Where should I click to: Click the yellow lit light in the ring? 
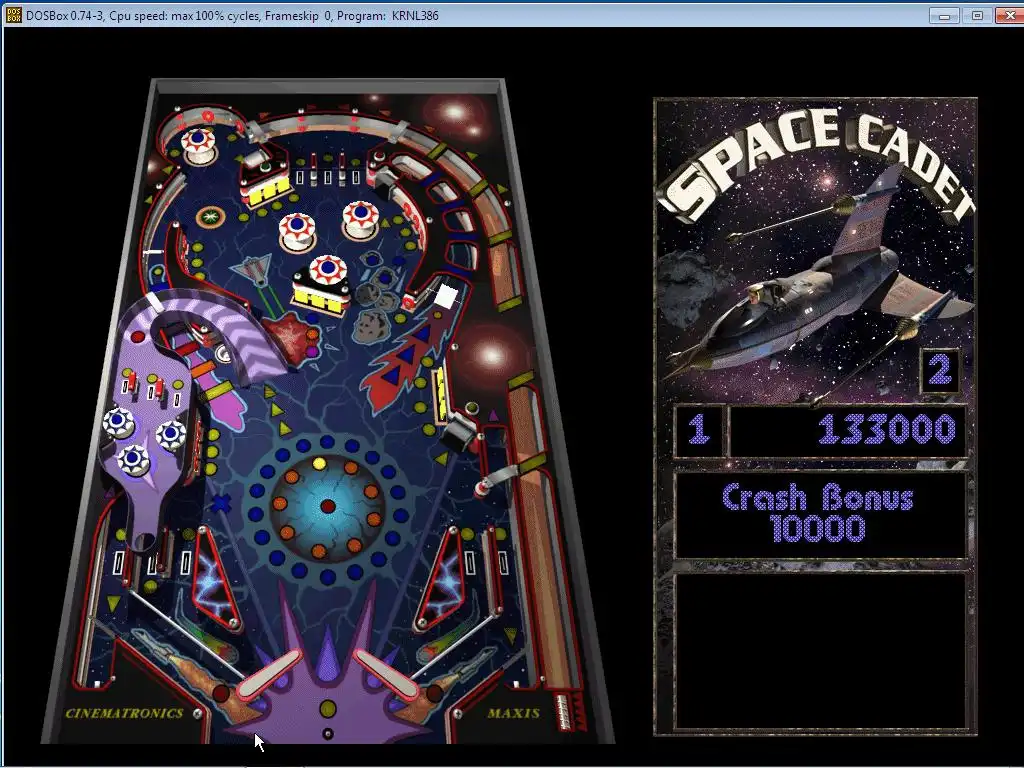tap(319, 464)
